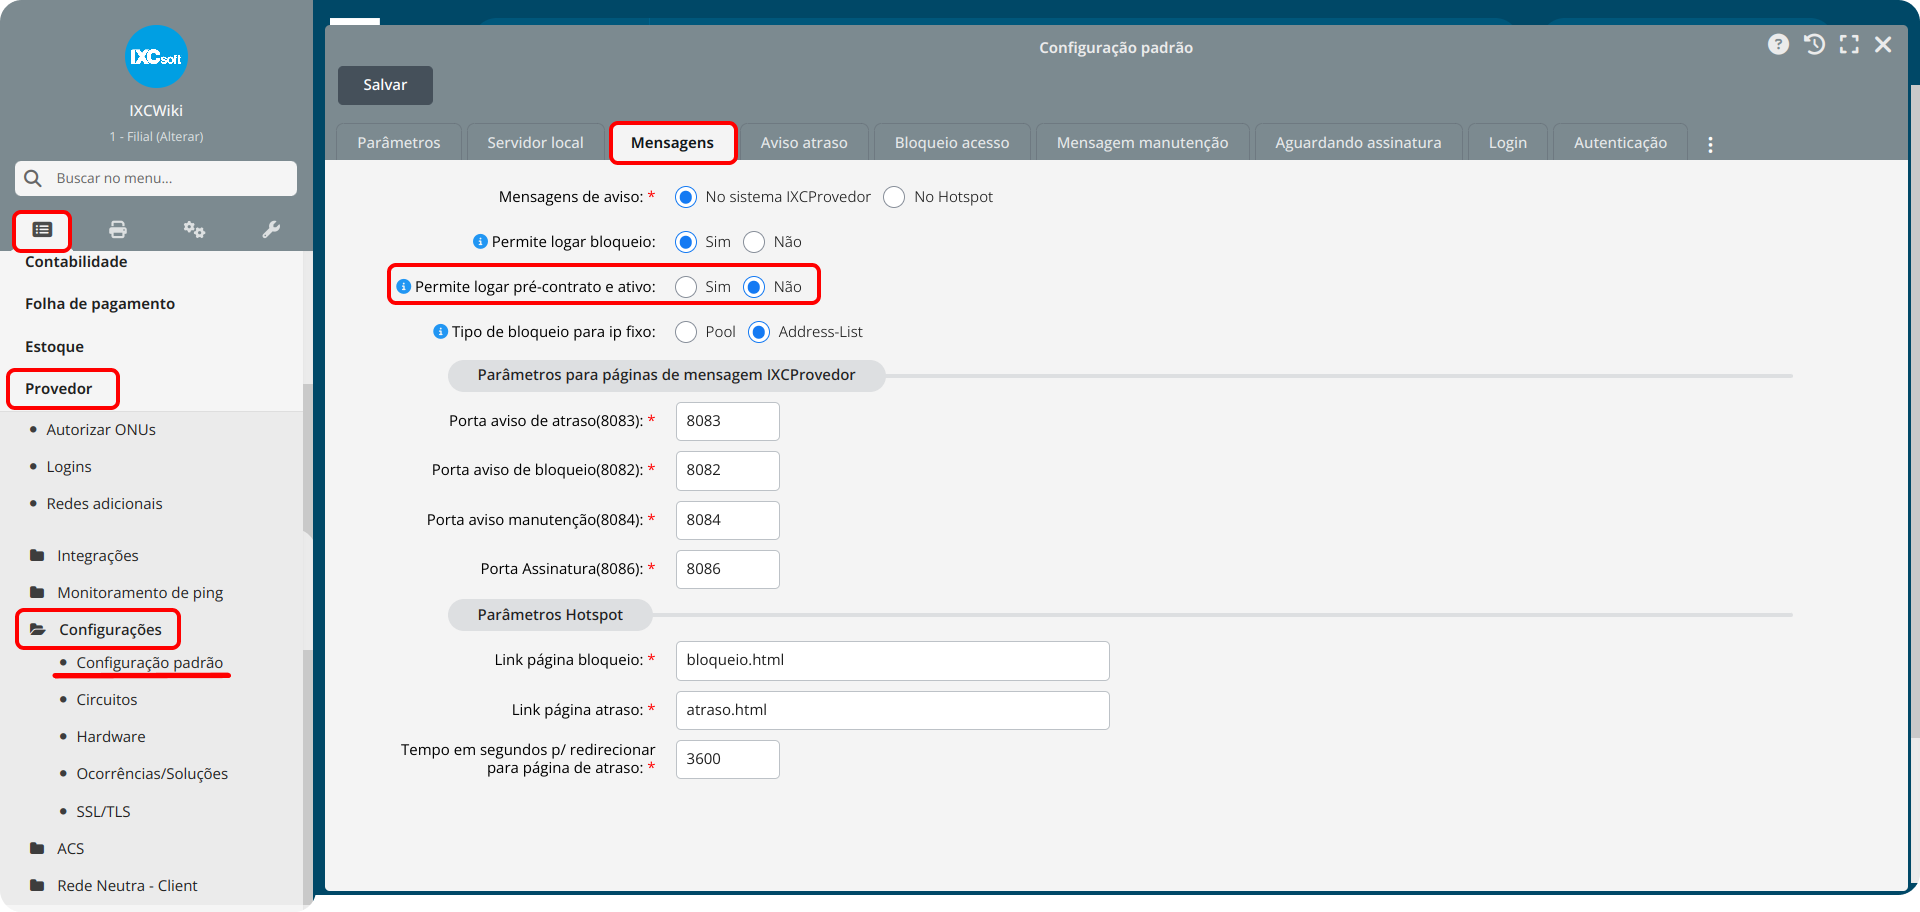This screenshot has height=912, width=1920.
Task: Choose Address-List for bloqueio ip fixo
Action: pos(759,332)
